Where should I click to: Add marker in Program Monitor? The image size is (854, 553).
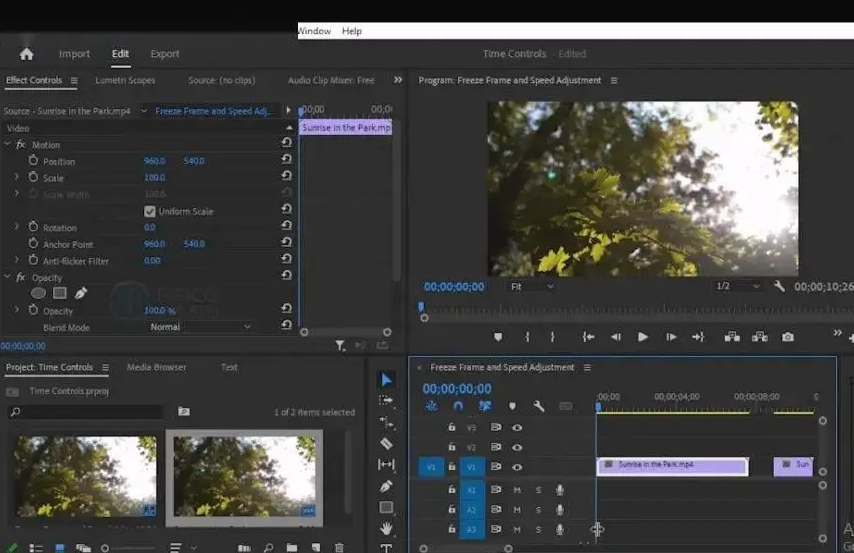coord(498,337)
